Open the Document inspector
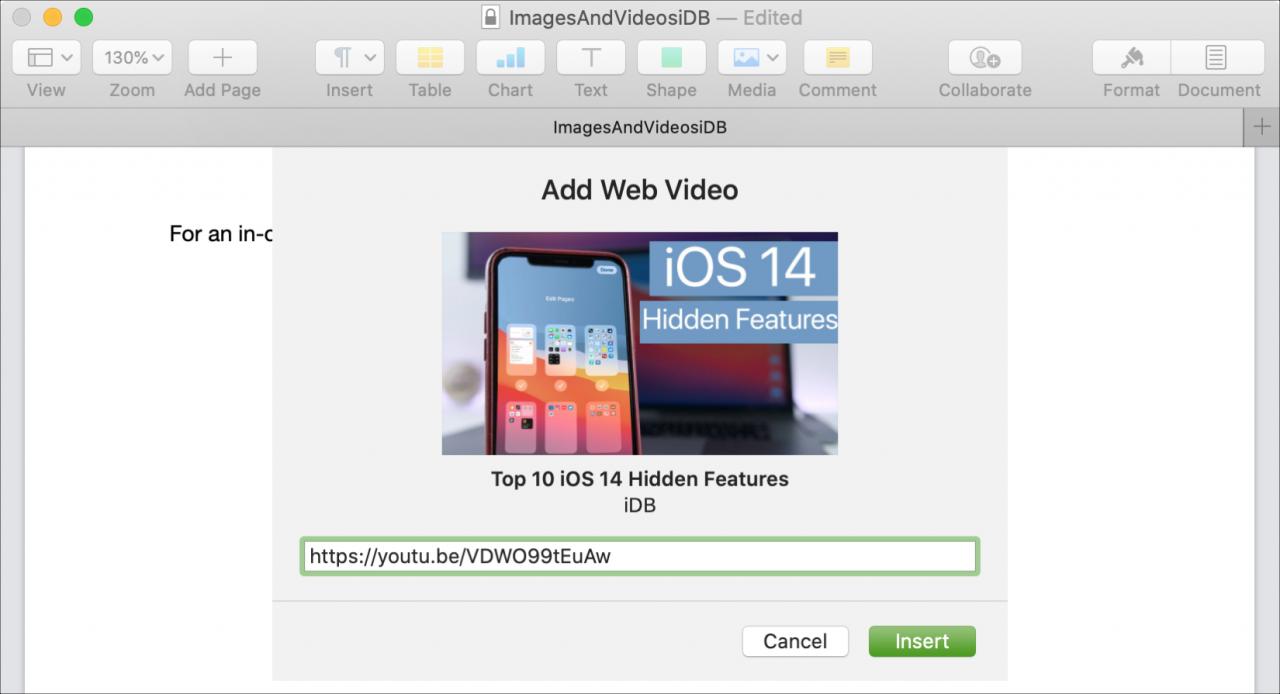Image resolution: width=1280 pixels, height=694 pixels. 1216,58
